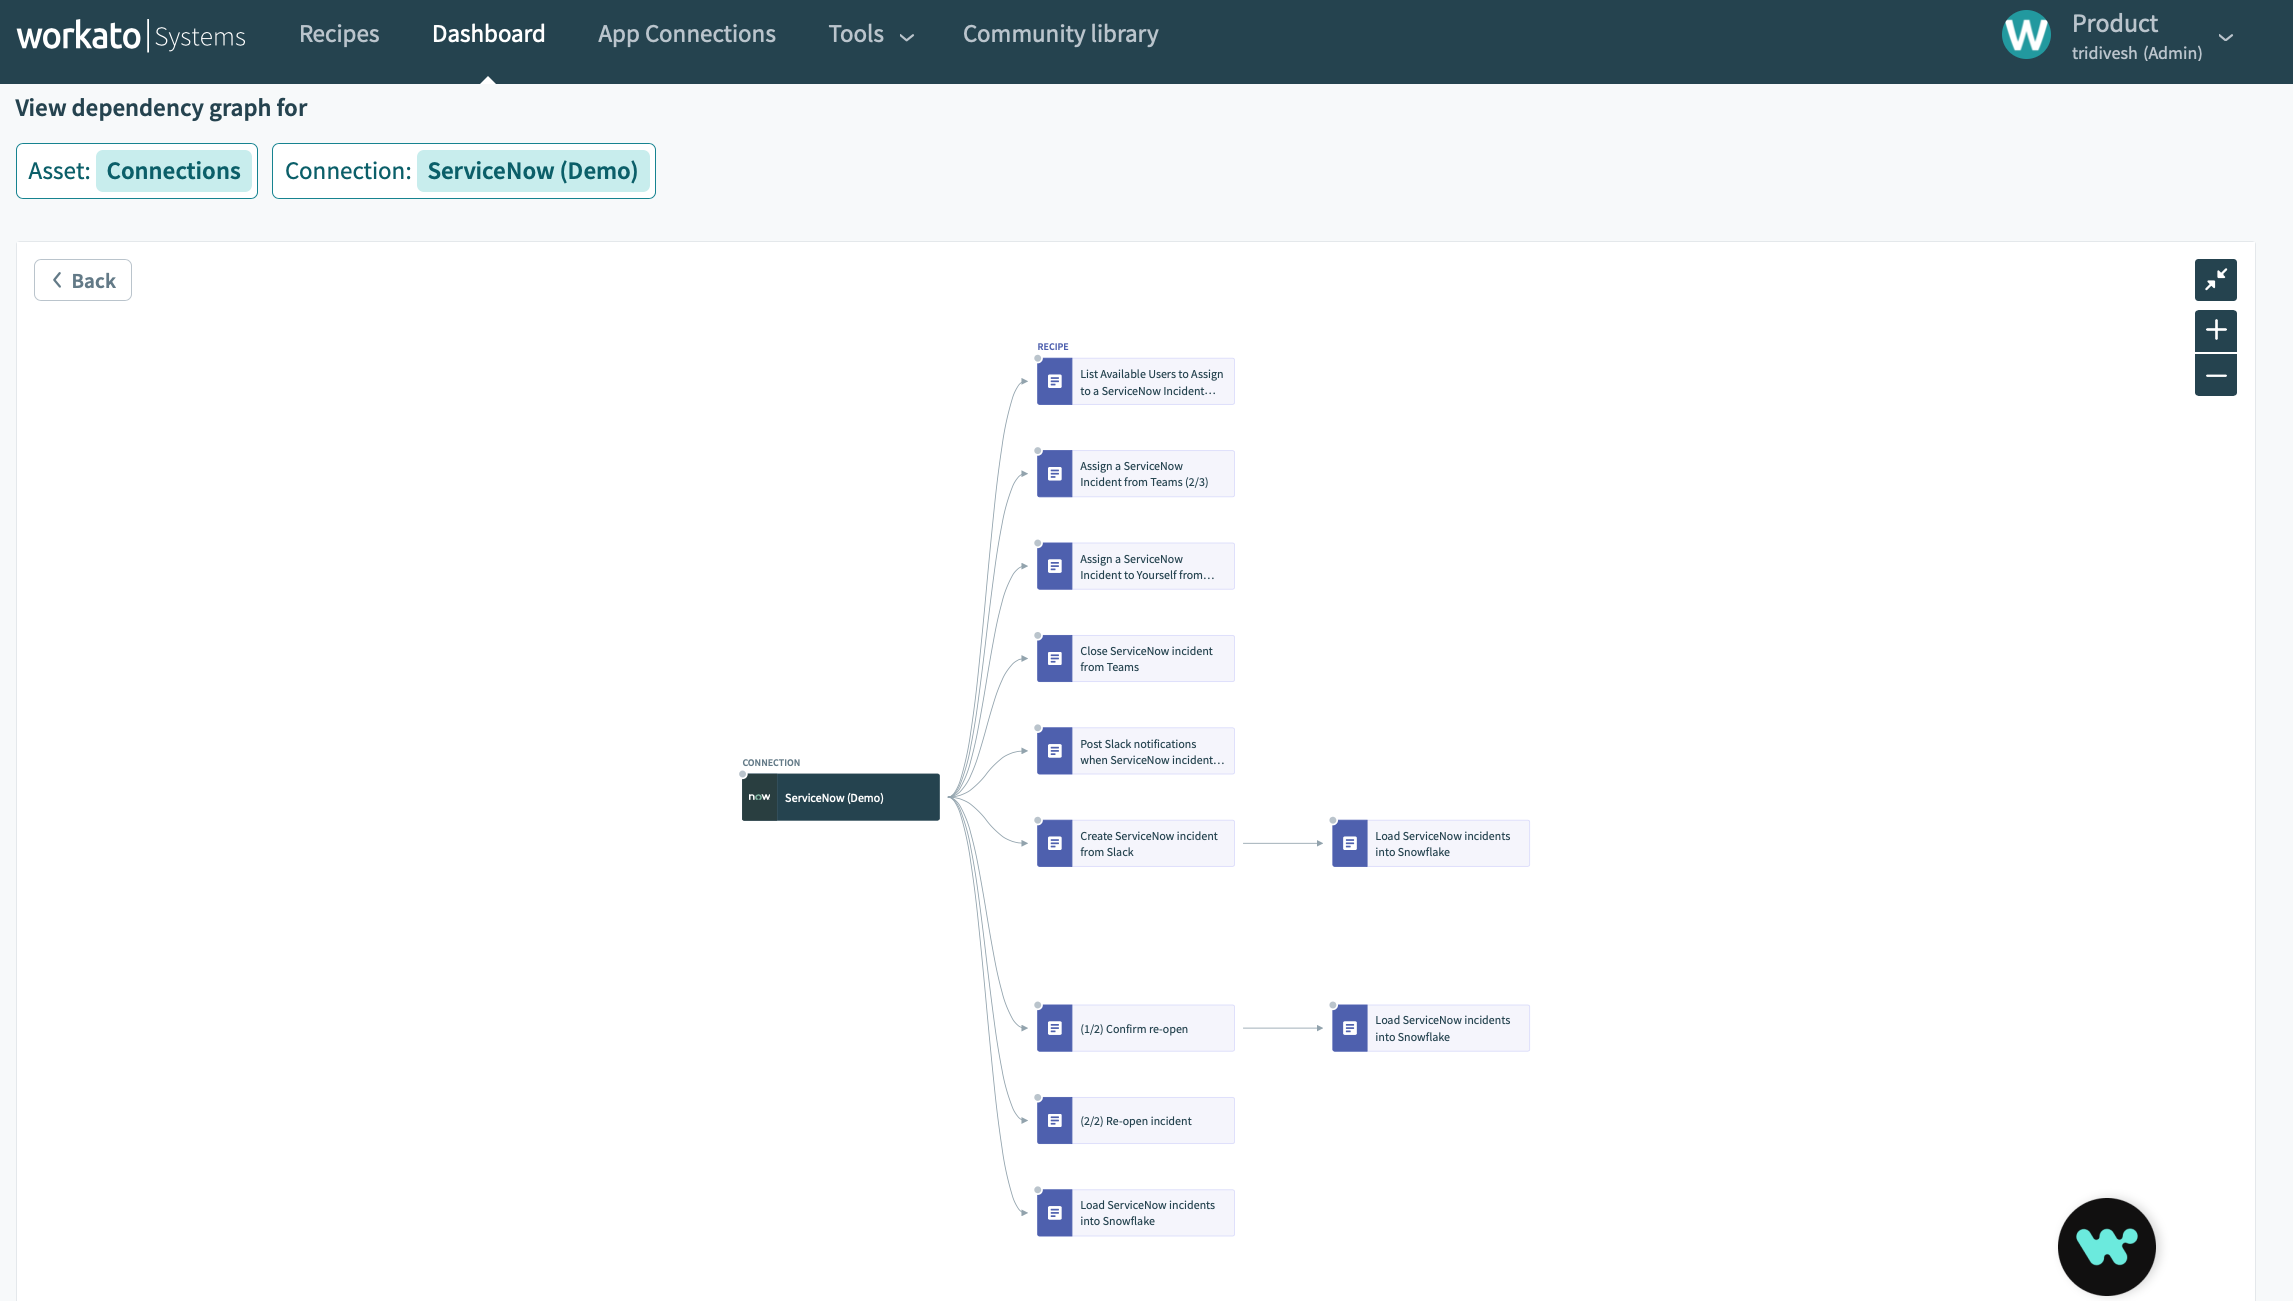Click icon of Load incidents node beside Confirm re-open

tap(1349, 1028)
